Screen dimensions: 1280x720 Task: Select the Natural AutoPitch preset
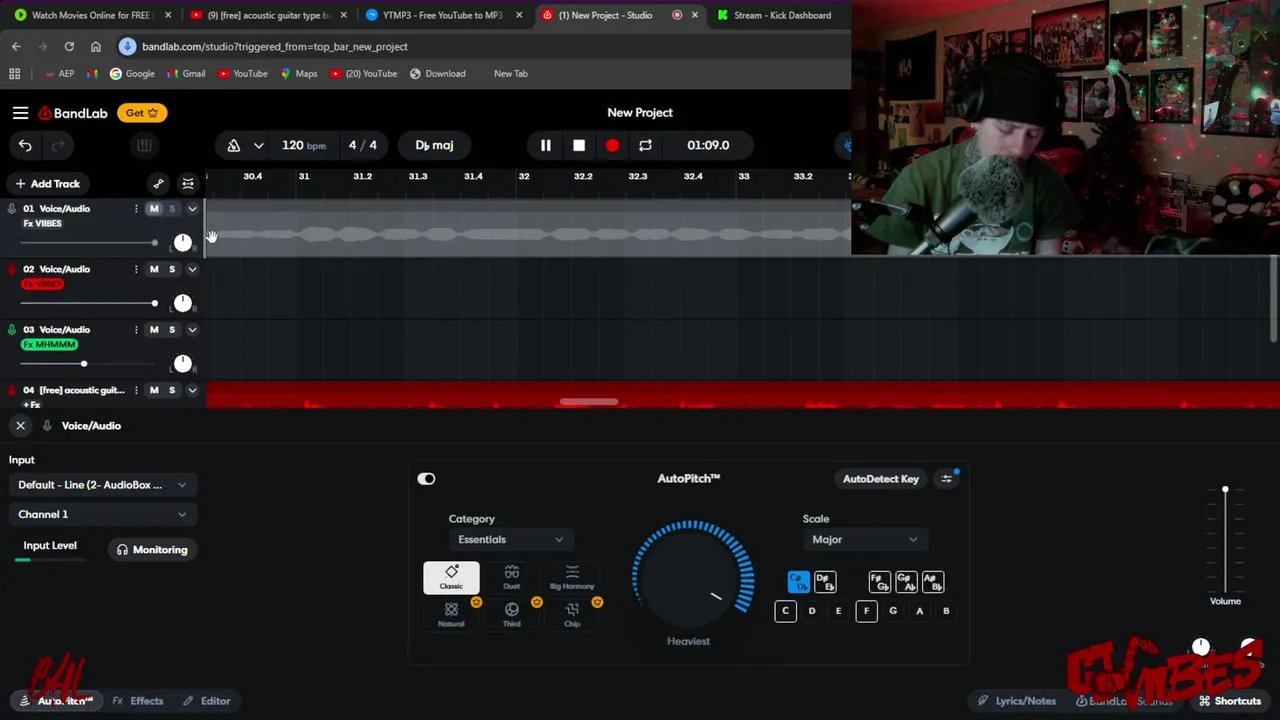[x=451, y=614]
